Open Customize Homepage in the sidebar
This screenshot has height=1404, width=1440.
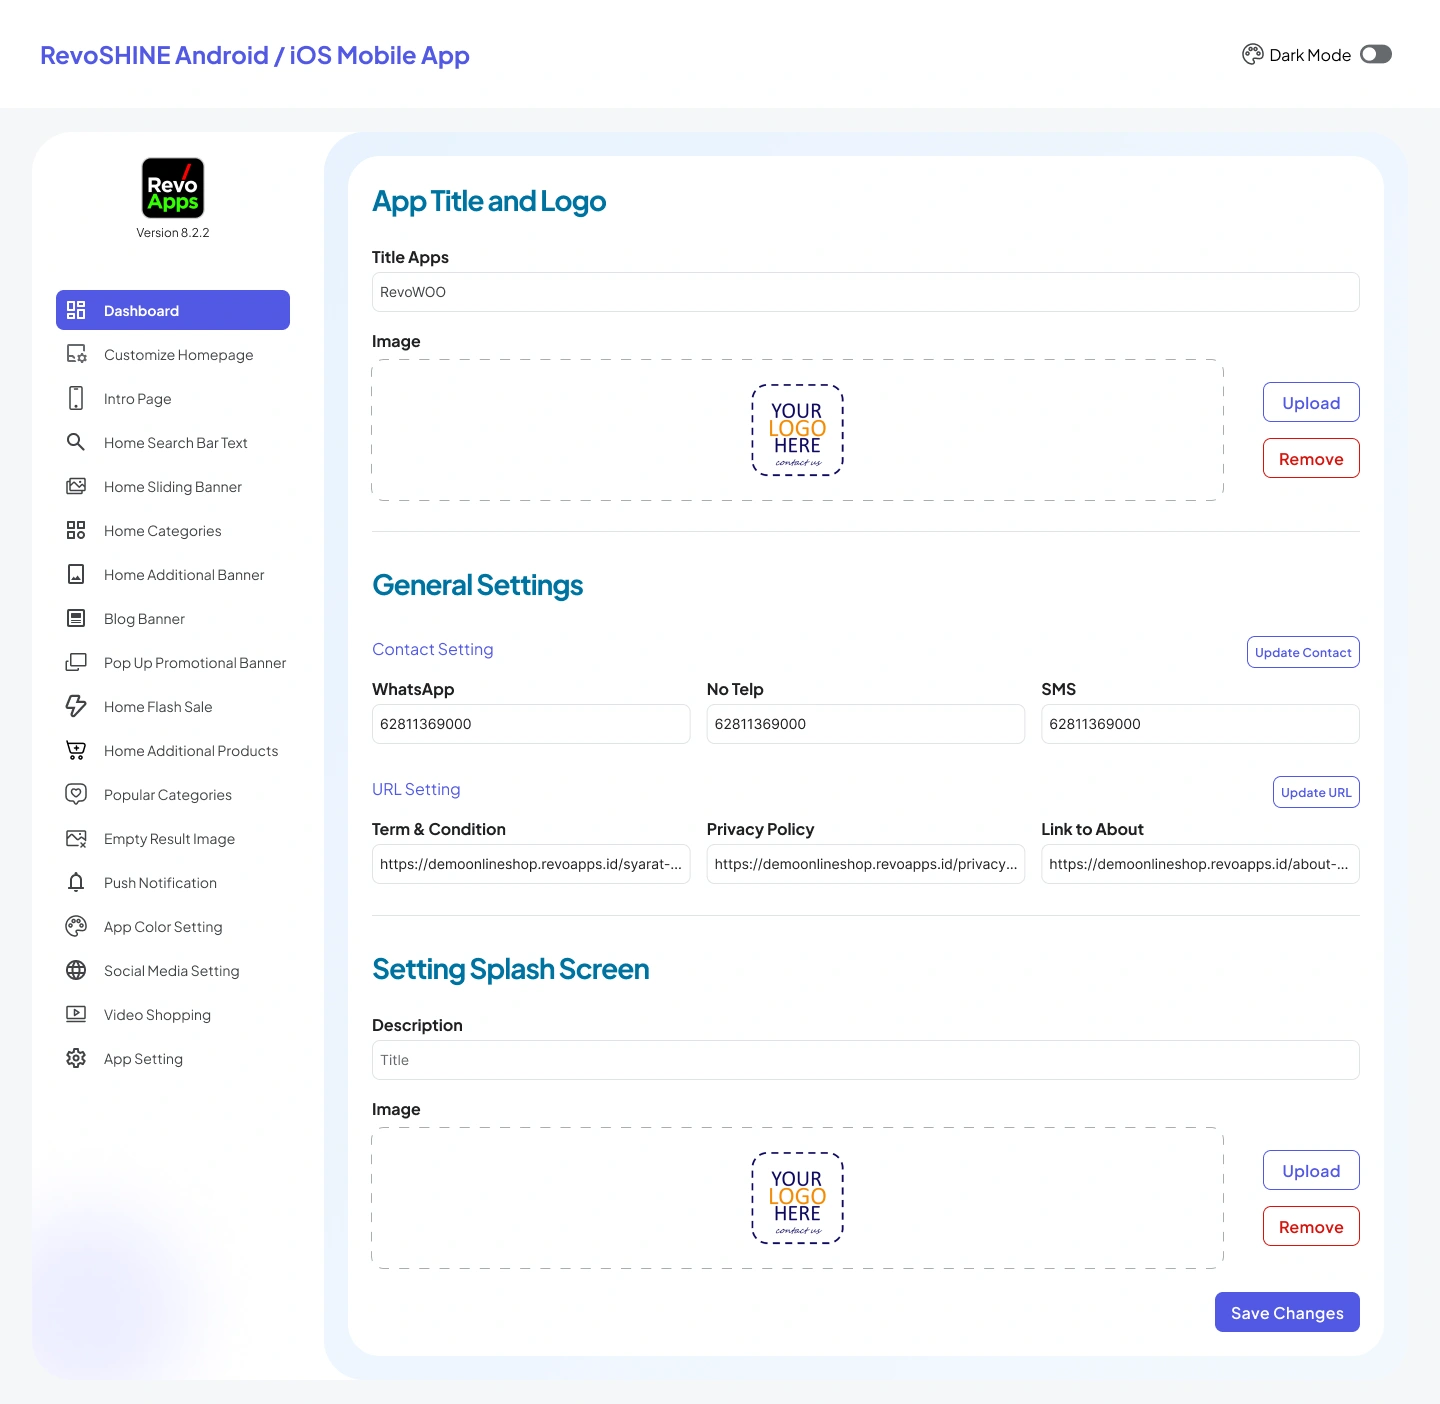(x=173, y=354)
